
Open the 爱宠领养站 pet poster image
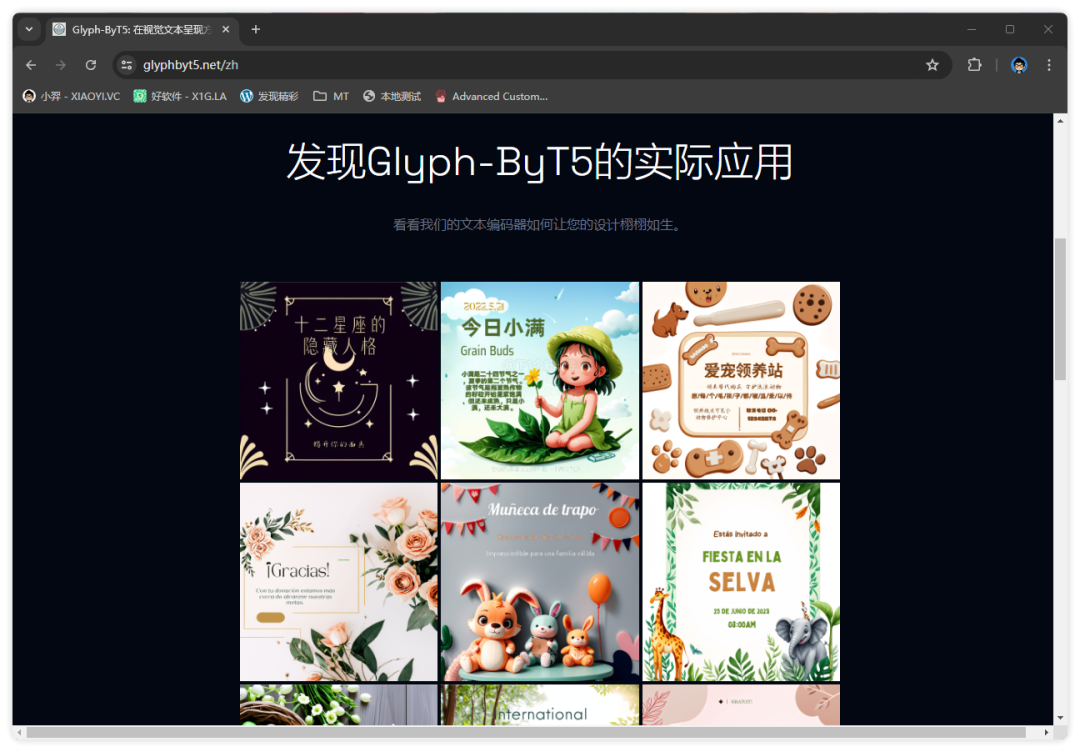[741, 380]
